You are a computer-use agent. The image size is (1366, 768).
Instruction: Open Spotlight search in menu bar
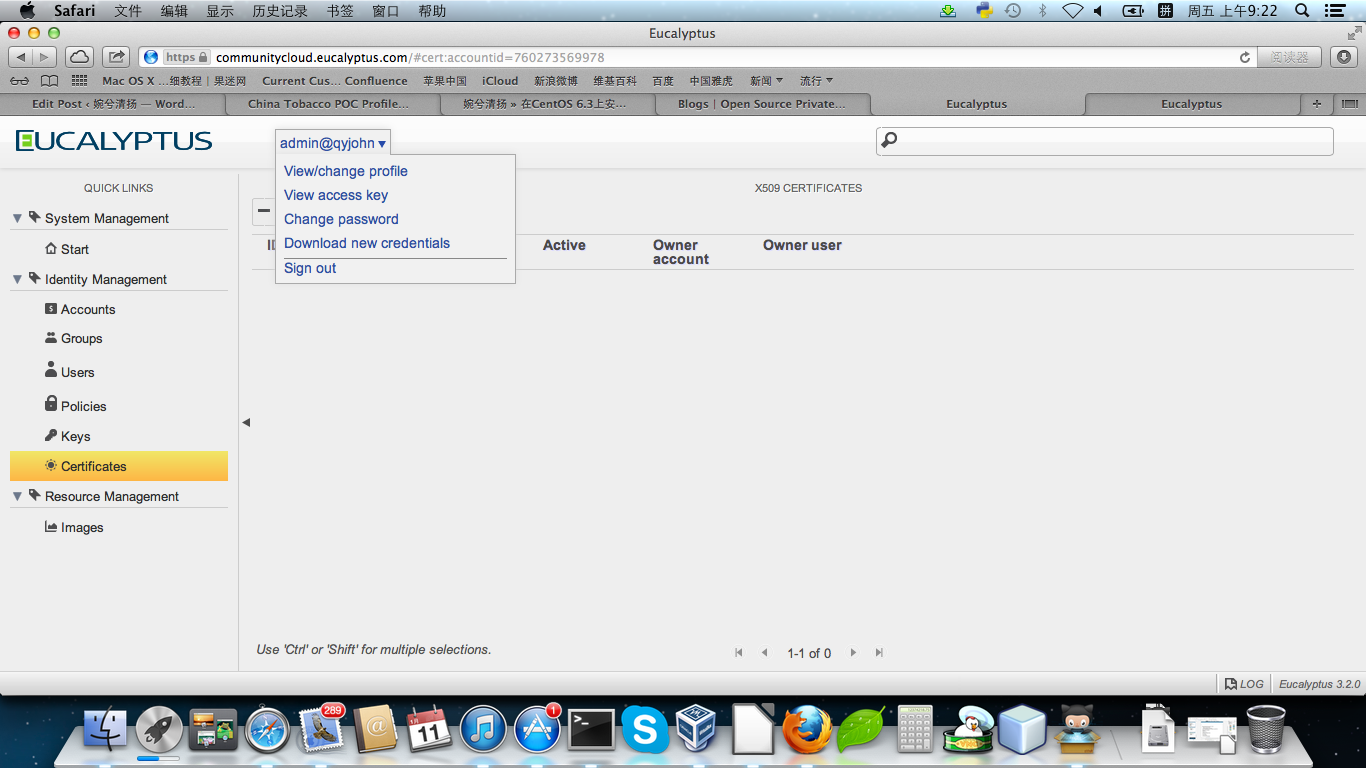click(1302, 11)
